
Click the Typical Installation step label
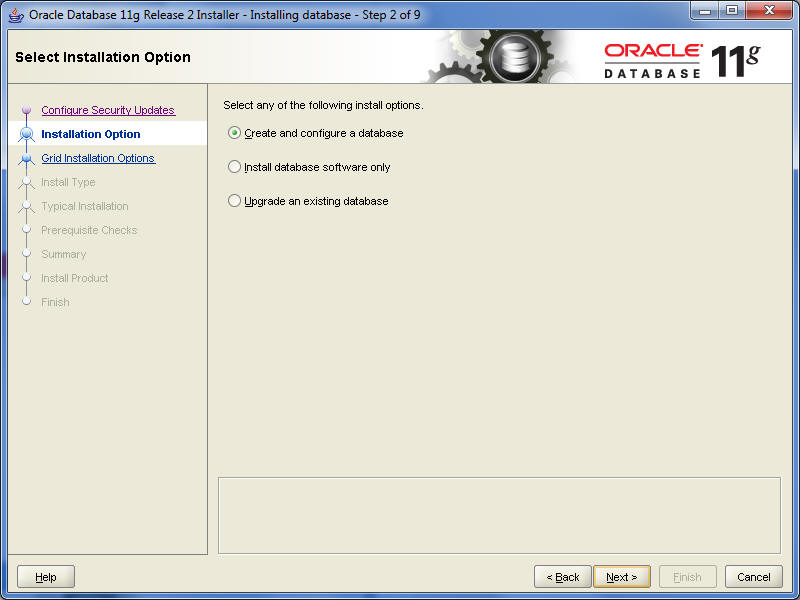point(85,206)
